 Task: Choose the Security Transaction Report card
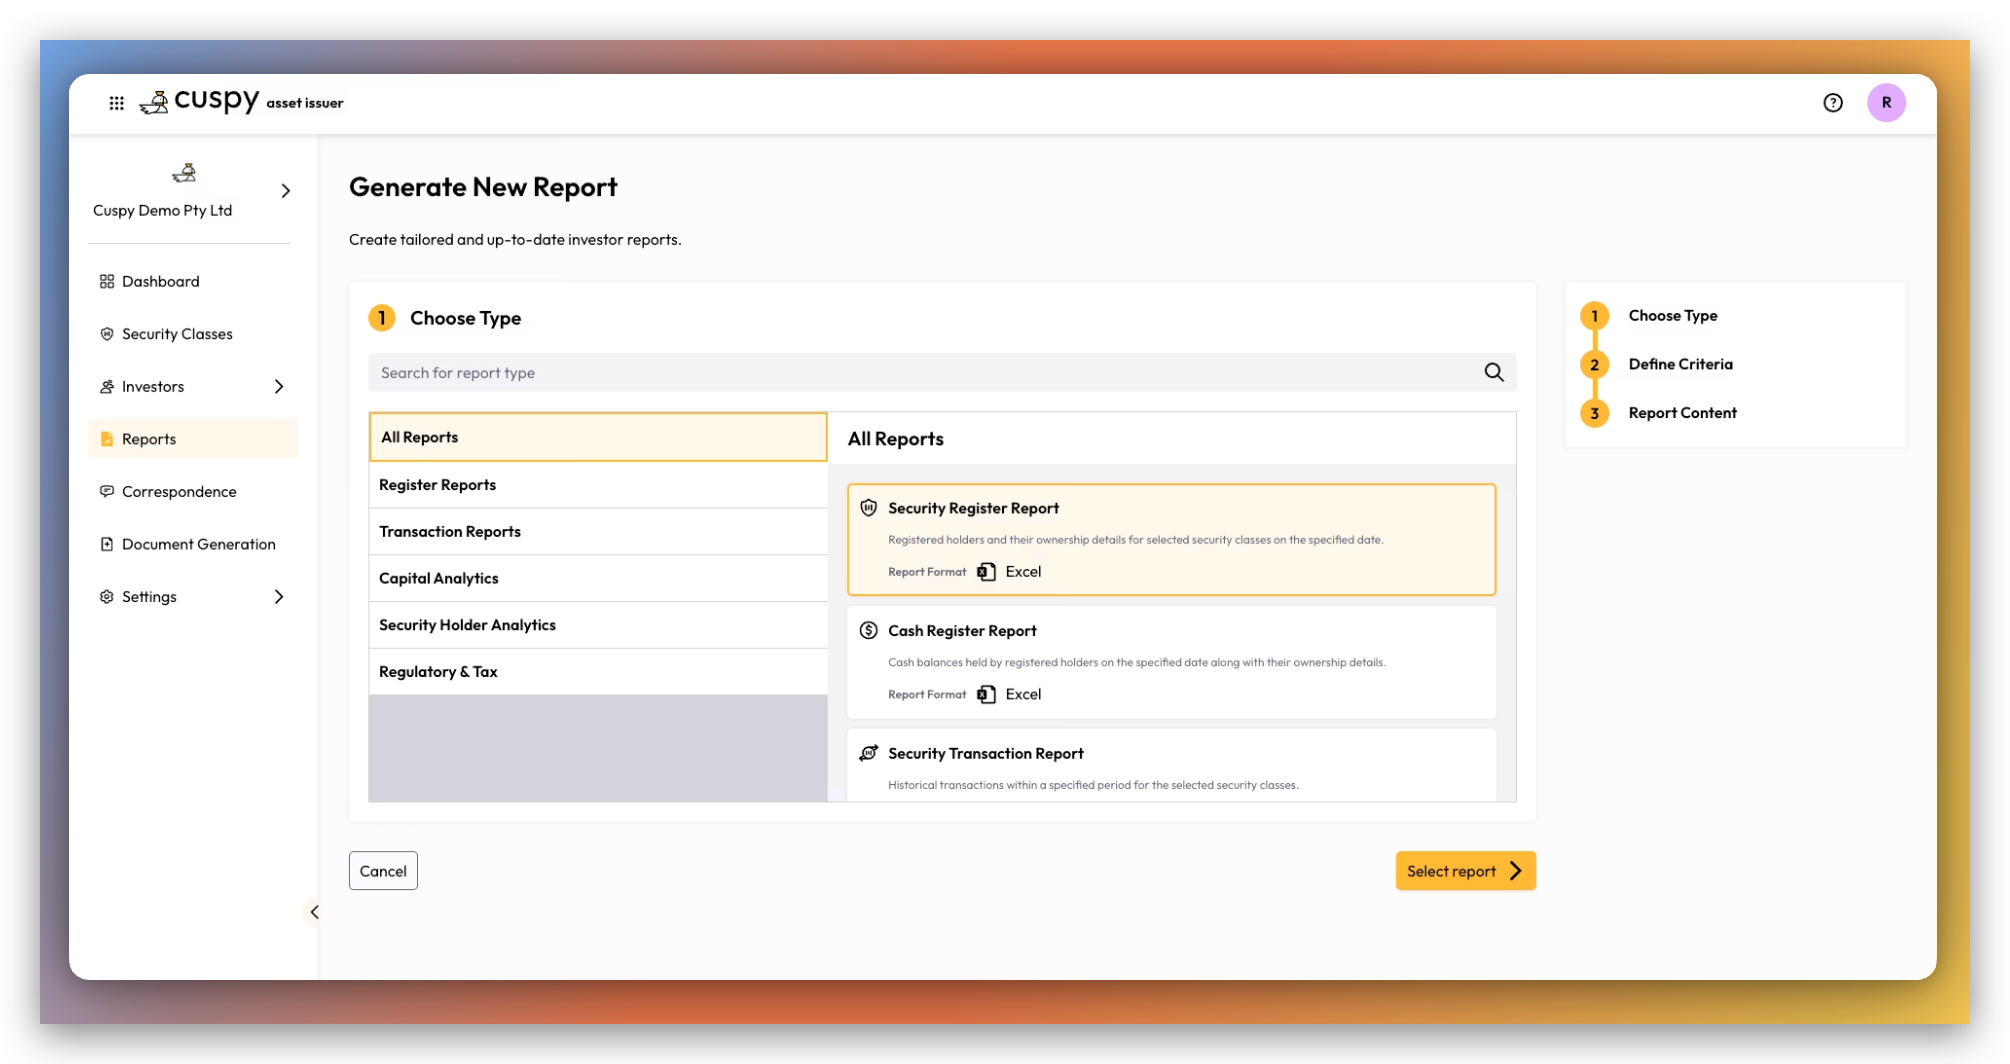click(1171, 766)
